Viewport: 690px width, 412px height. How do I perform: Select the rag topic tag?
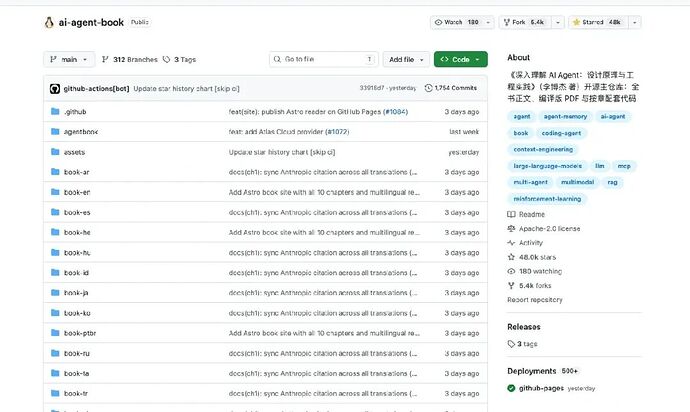(x=613, y=182)
